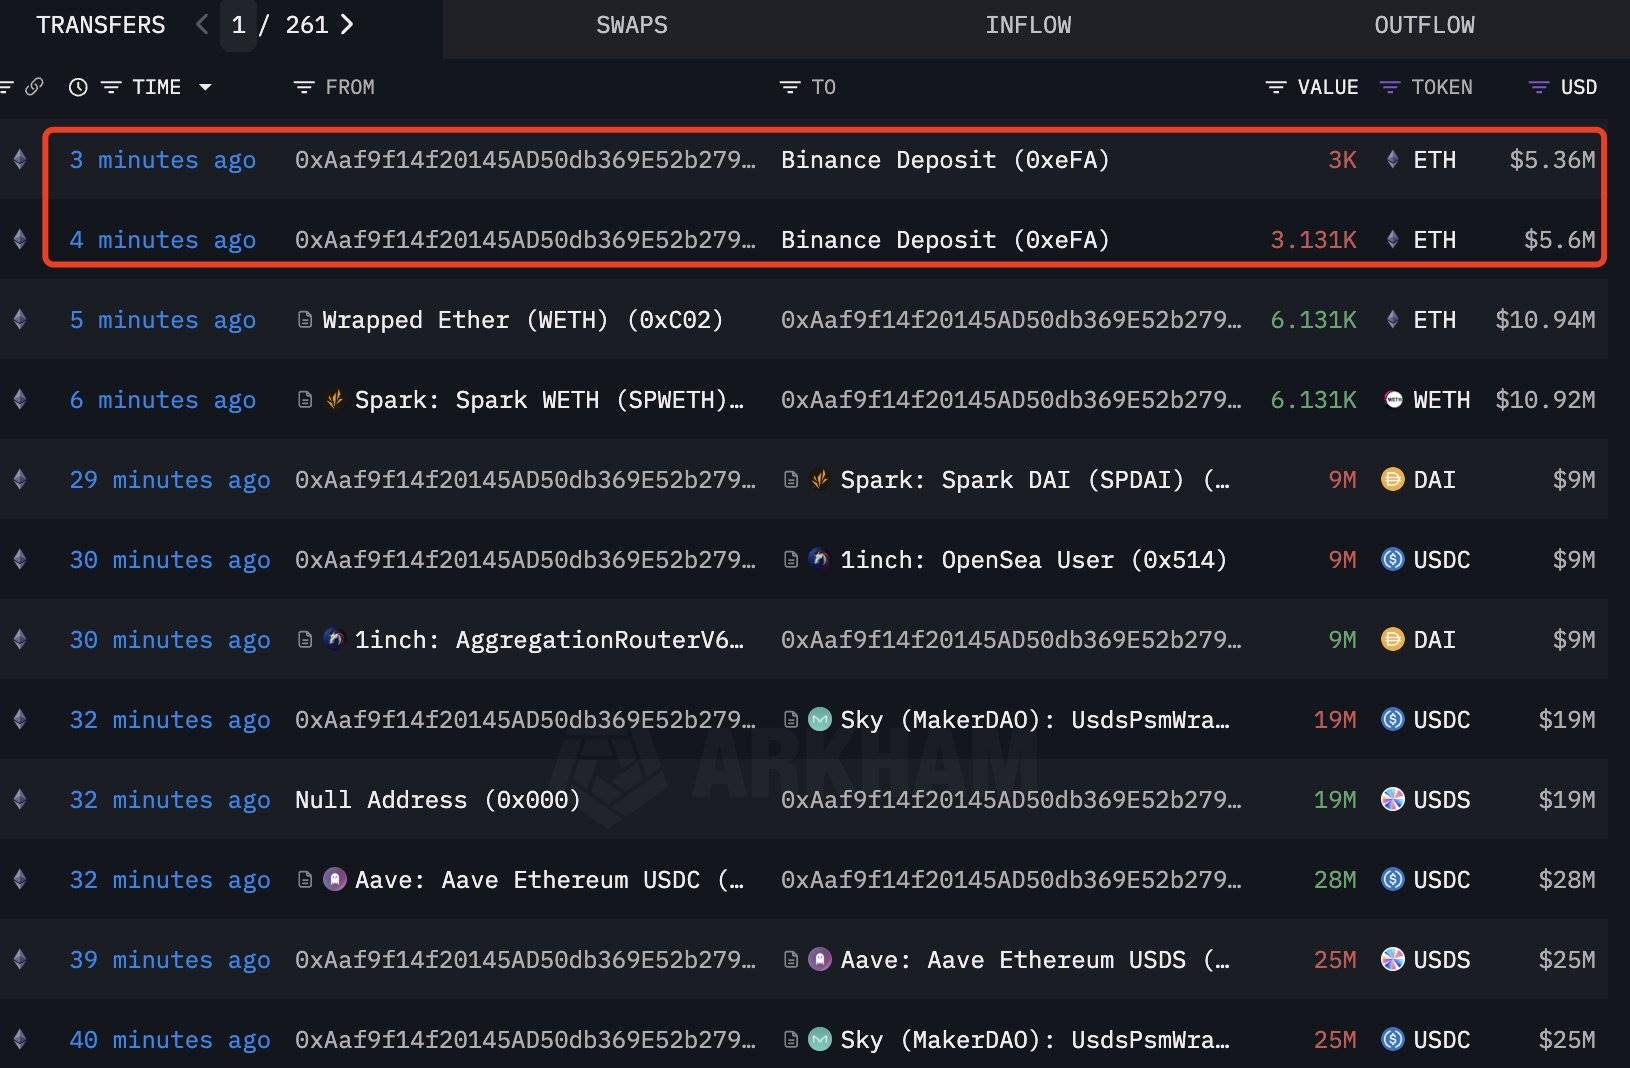The width and height of the screenshot is (1630, 1068).
Task: Switch to the OUTFLOW tab
Action: [1424, 25]
